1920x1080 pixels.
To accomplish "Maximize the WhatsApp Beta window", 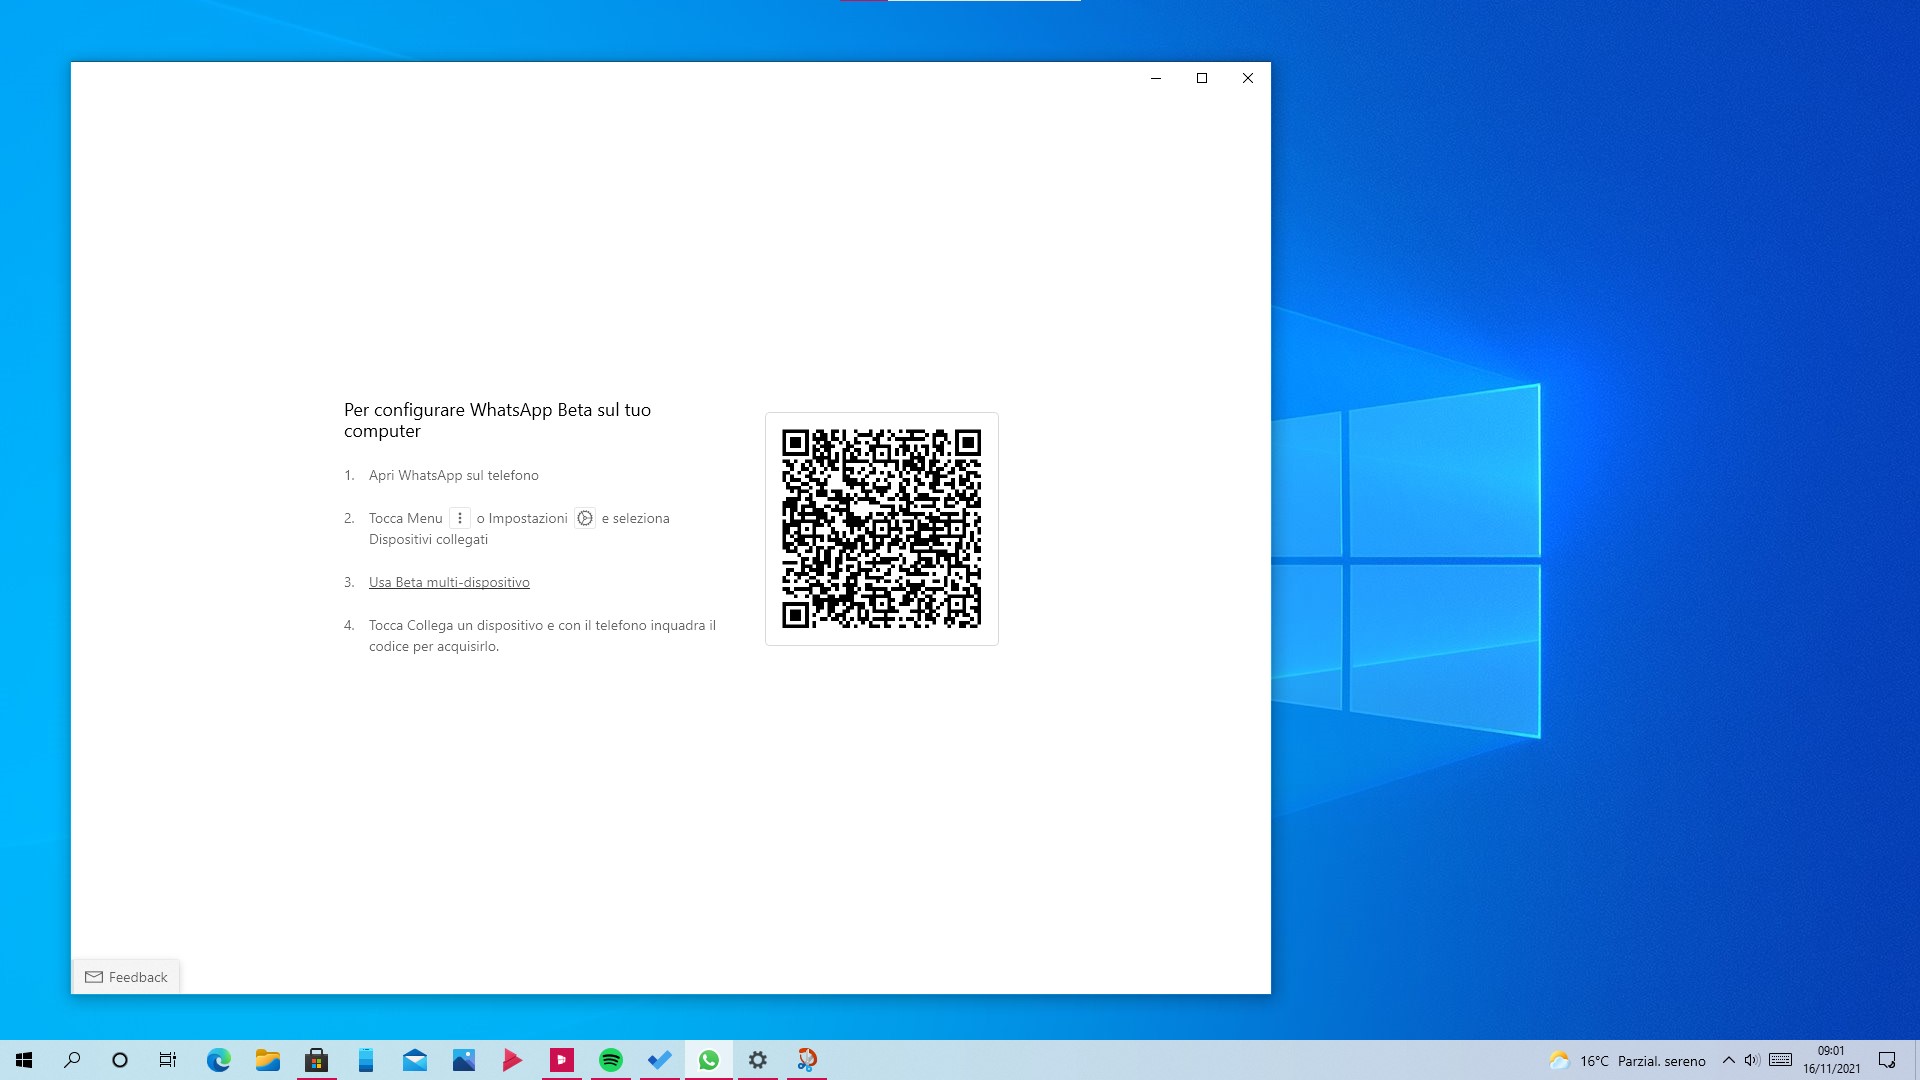I will (1202, 78).
